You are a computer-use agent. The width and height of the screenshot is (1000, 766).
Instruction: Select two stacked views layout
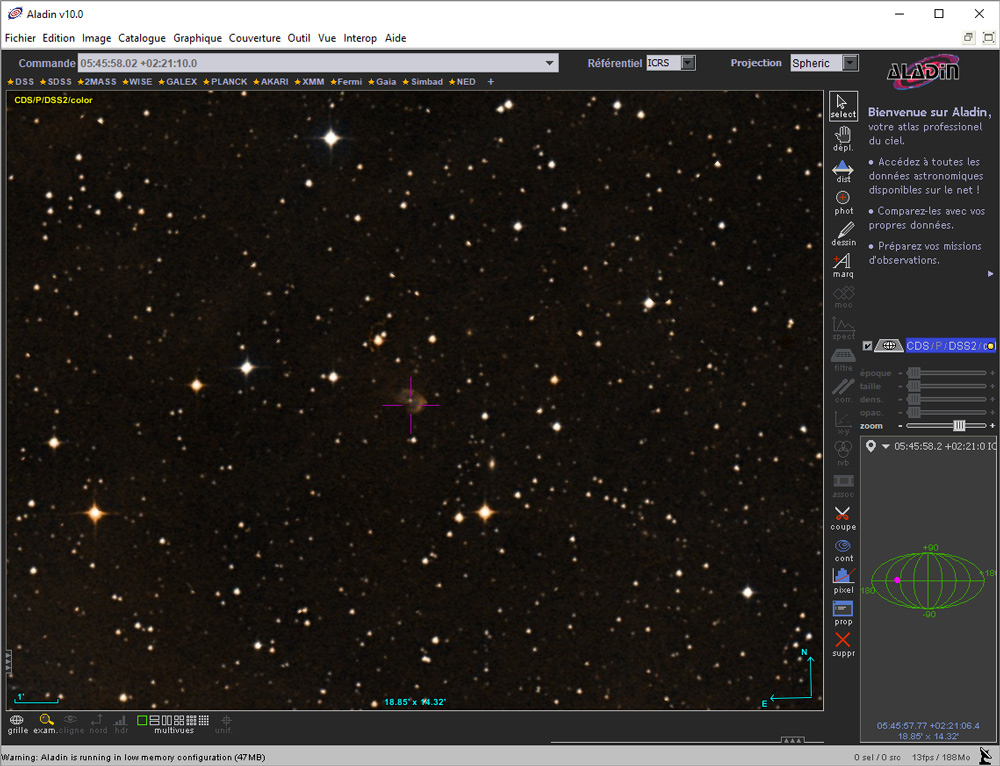154,720
